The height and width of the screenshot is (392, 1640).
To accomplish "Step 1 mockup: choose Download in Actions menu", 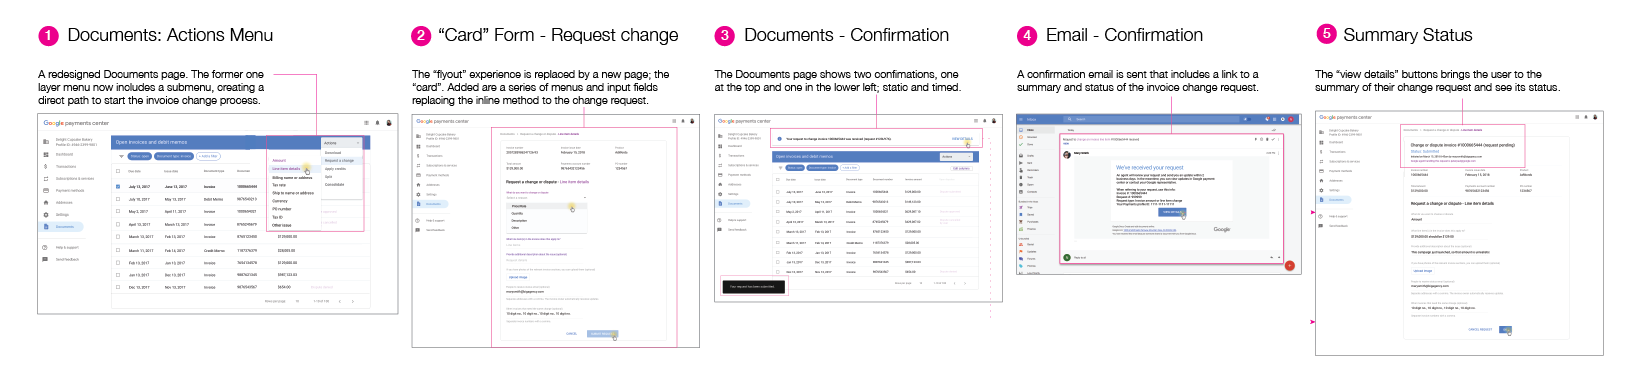I will click(334, 153).
